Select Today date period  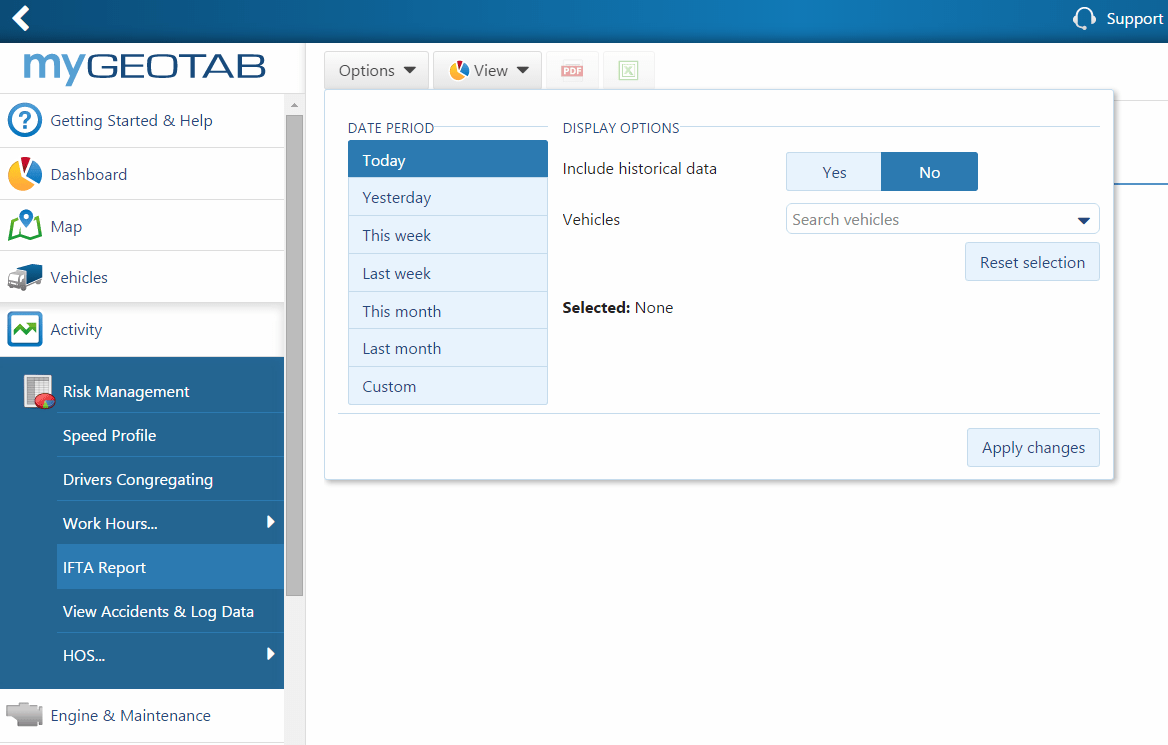[448, 159]
